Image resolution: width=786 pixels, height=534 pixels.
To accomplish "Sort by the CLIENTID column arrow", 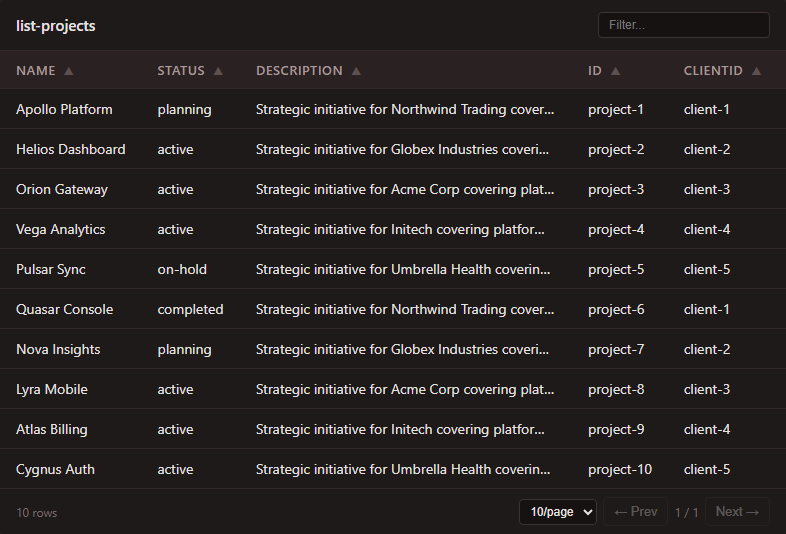I will [756, 71].
